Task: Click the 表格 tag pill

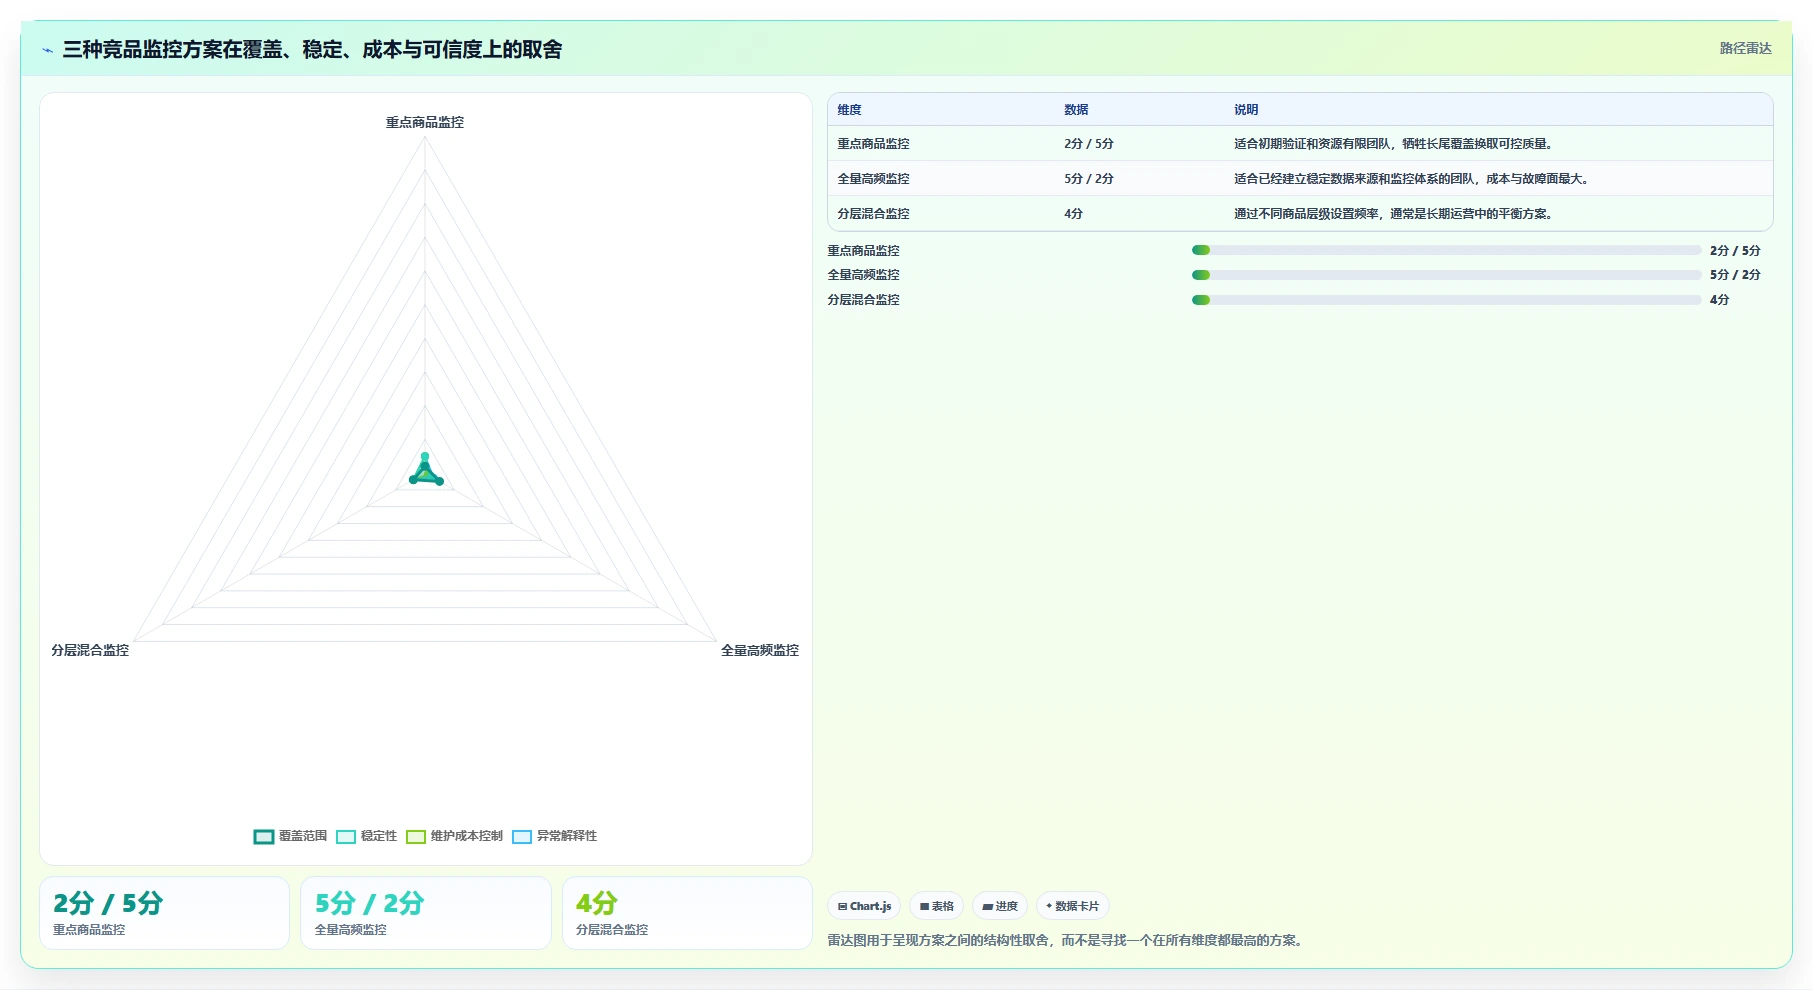Action: [936, 906]
